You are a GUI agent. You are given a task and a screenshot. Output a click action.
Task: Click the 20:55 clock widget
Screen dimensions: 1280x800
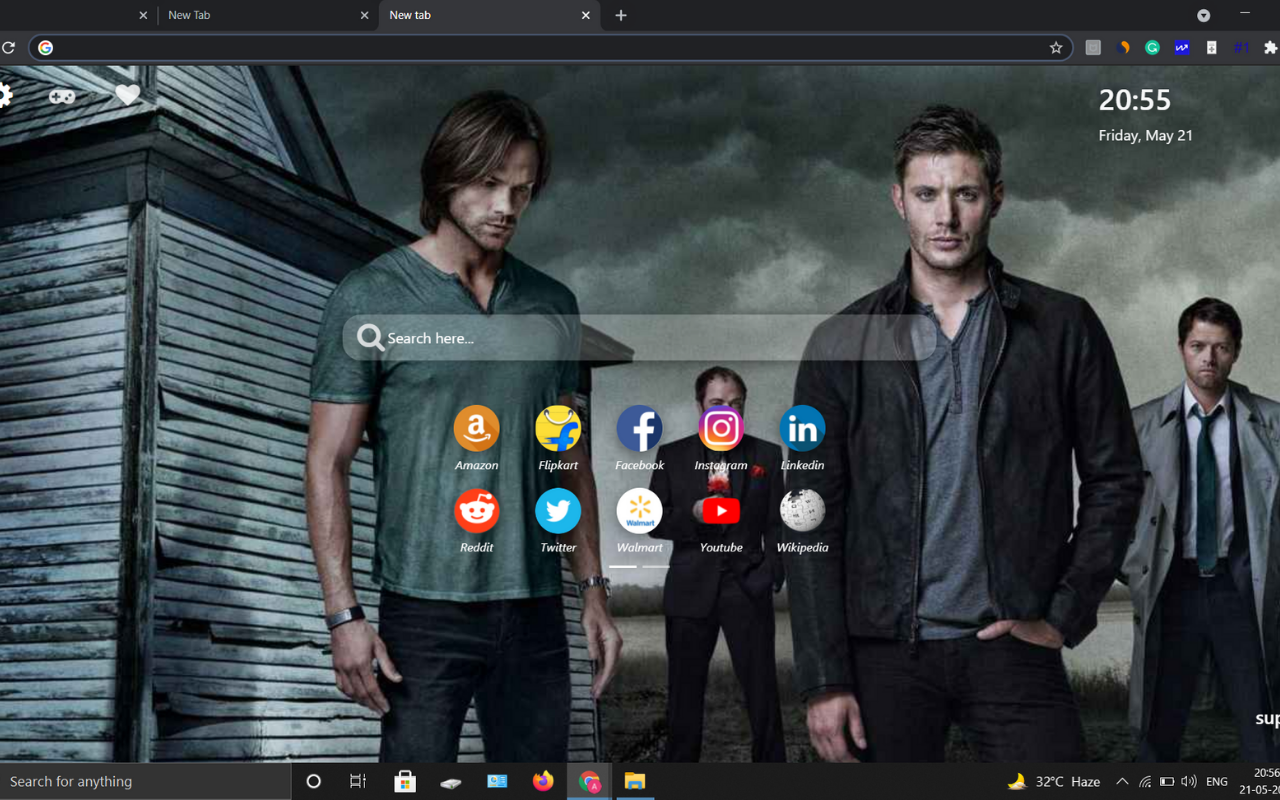click(1134, 99)
